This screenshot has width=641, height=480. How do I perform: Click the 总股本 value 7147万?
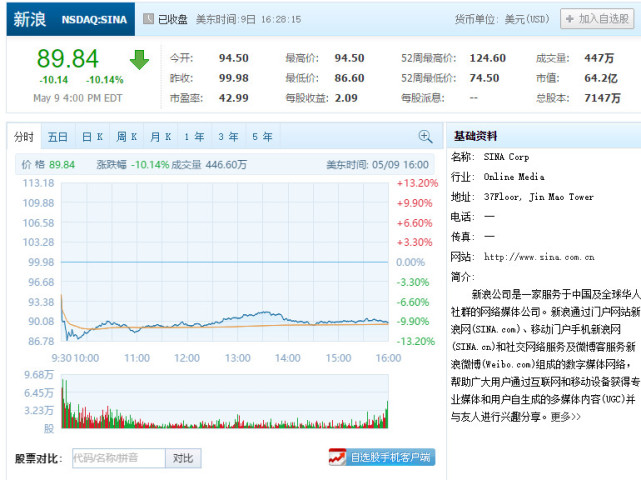tap(602, 98)
